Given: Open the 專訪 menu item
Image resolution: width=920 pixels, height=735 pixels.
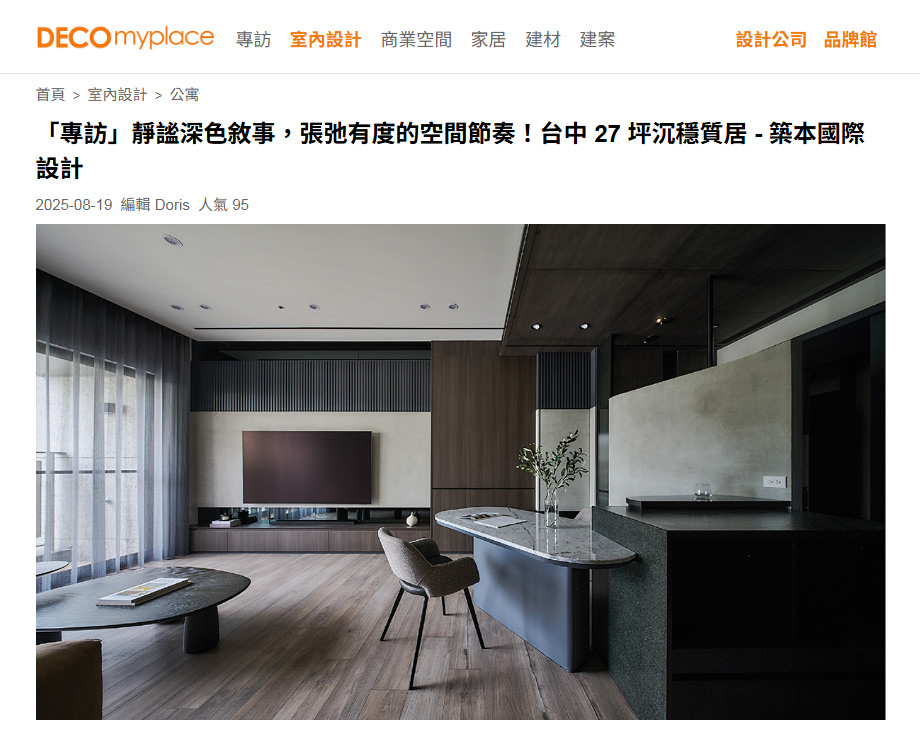Looking at the screenshot, I should click(x=253, y=39).
